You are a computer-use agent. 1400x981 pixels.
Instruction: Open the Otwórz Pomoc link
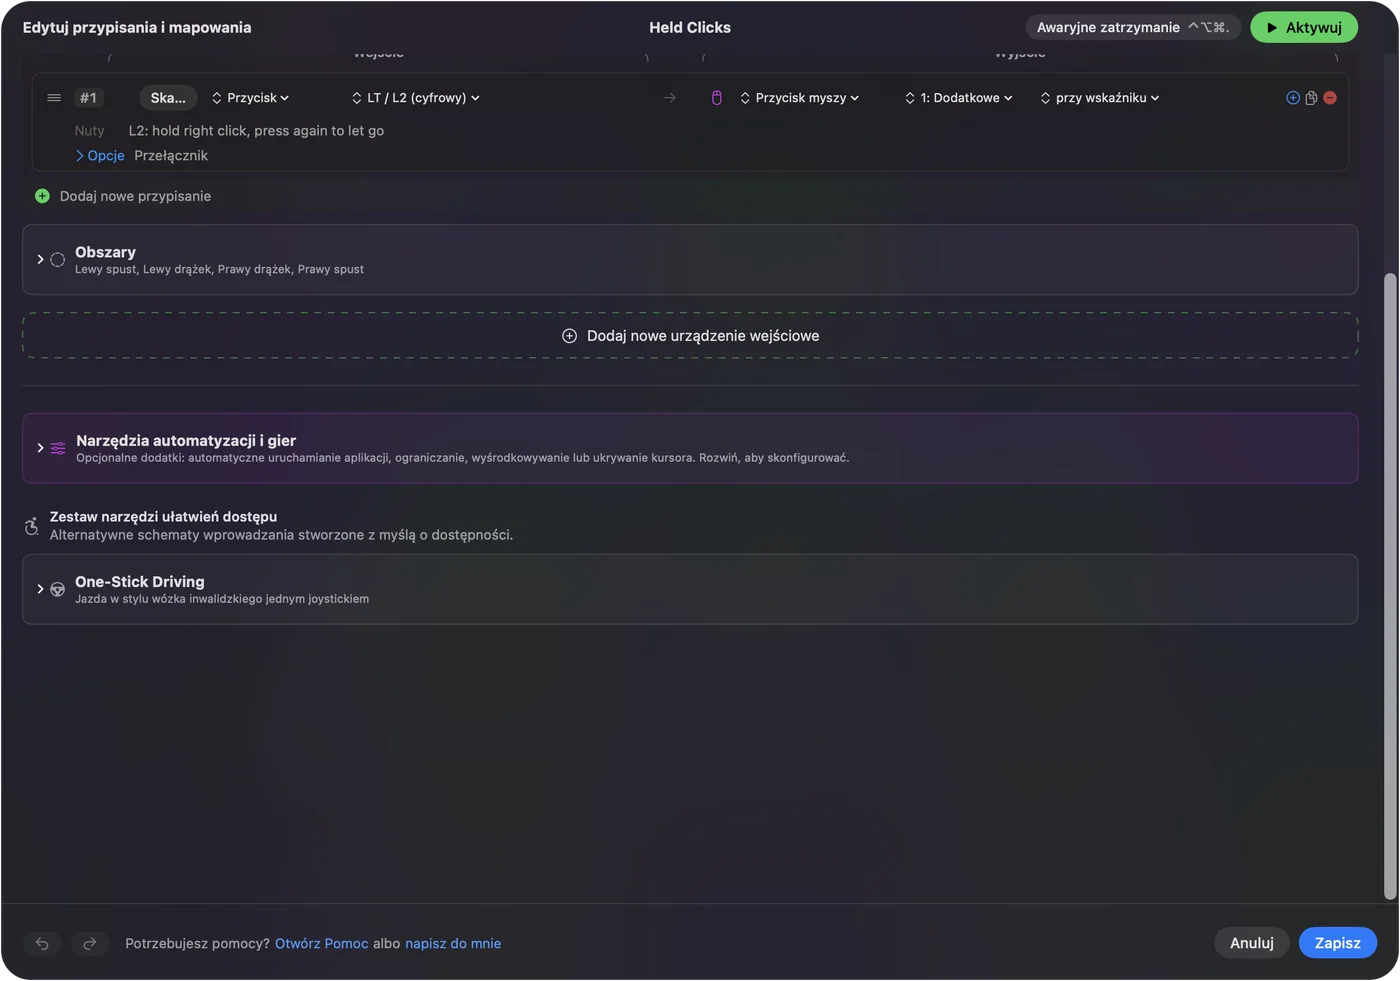point(322,944)
